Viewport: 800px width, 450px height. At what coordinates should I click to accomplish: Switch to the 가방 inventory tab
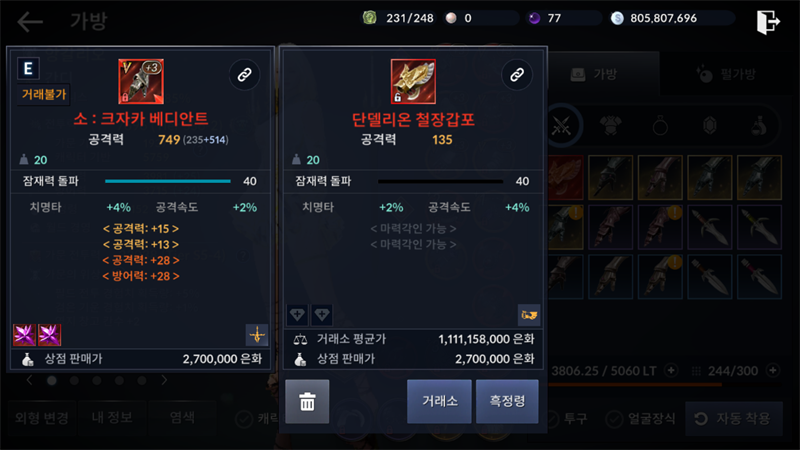595,74
